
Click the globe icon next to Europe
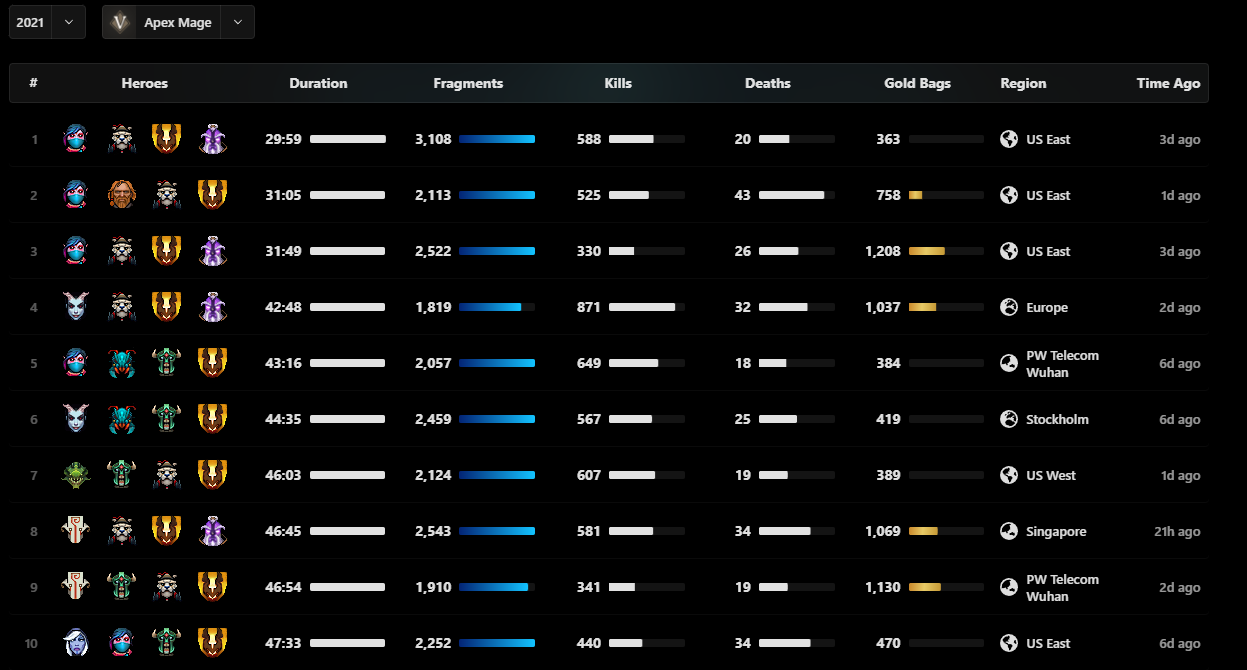(x=1009, y=307)
